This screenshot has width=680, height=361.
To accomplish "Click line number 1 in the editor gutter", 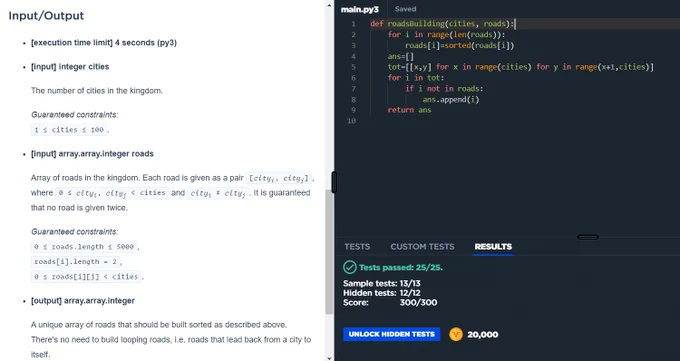I will pos(353,24).
